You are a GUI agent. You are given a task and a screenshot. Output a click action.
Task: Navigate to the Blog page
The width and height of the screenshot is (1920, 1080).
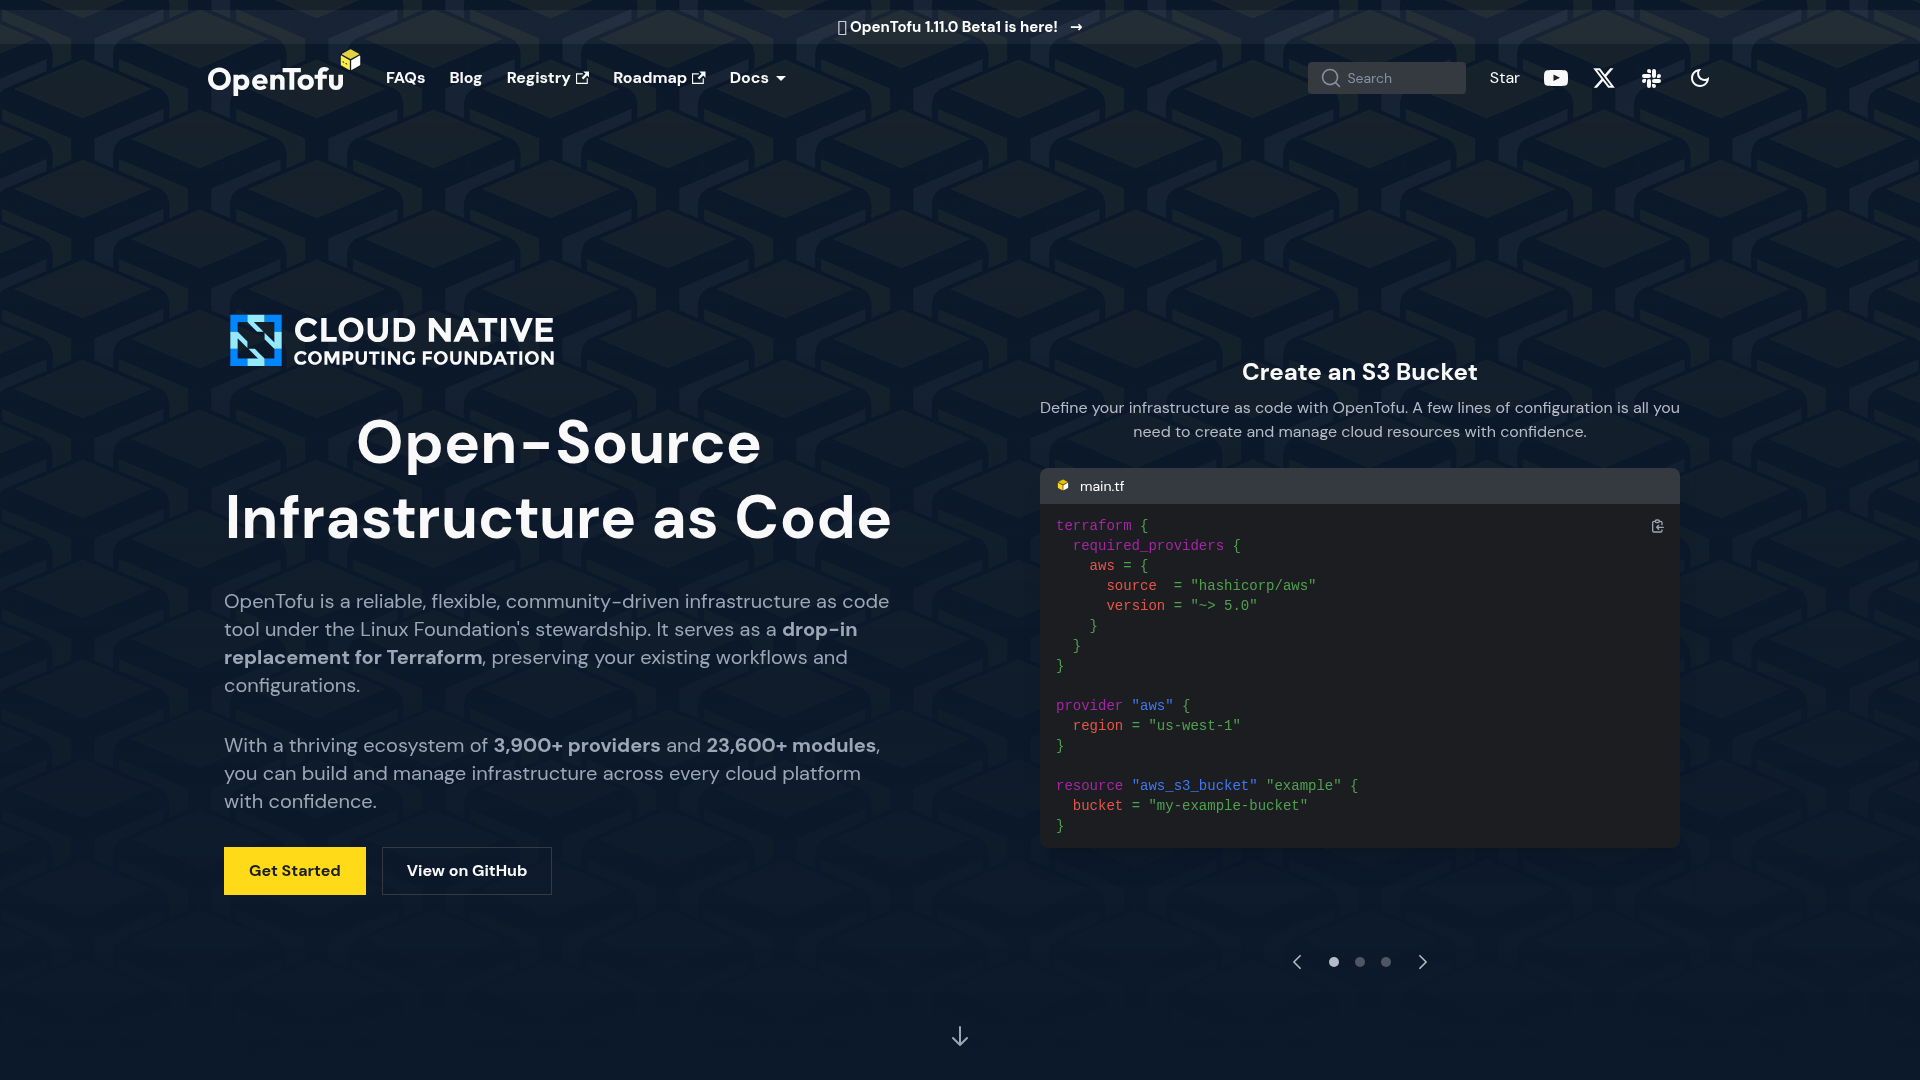coord(465,78)
